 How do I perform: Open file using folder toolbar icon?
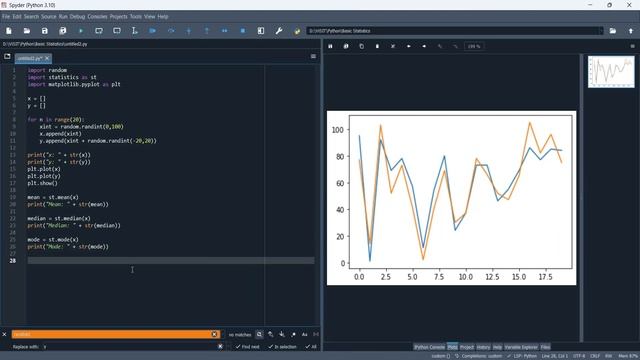(27, 31)
